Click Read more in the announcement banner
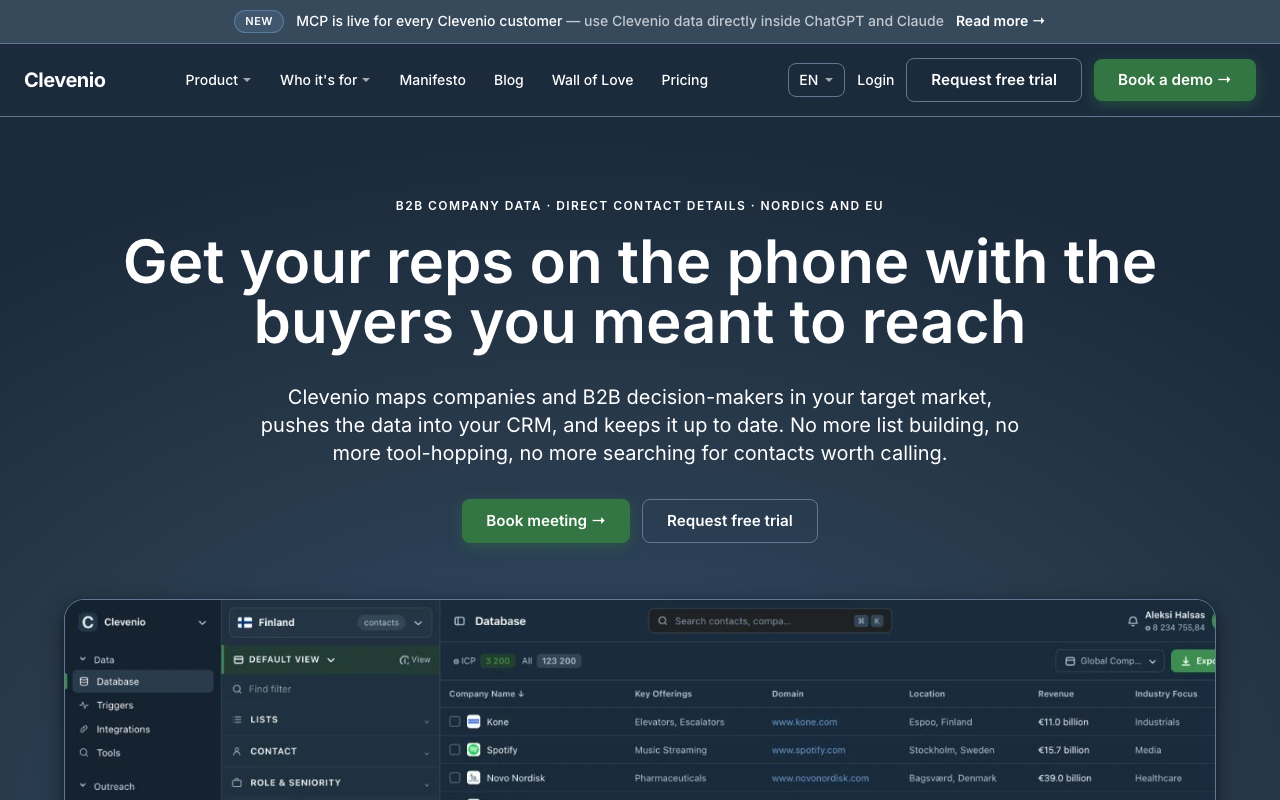Screen dimensions: 1280x800 click(x=1000, y=21)
